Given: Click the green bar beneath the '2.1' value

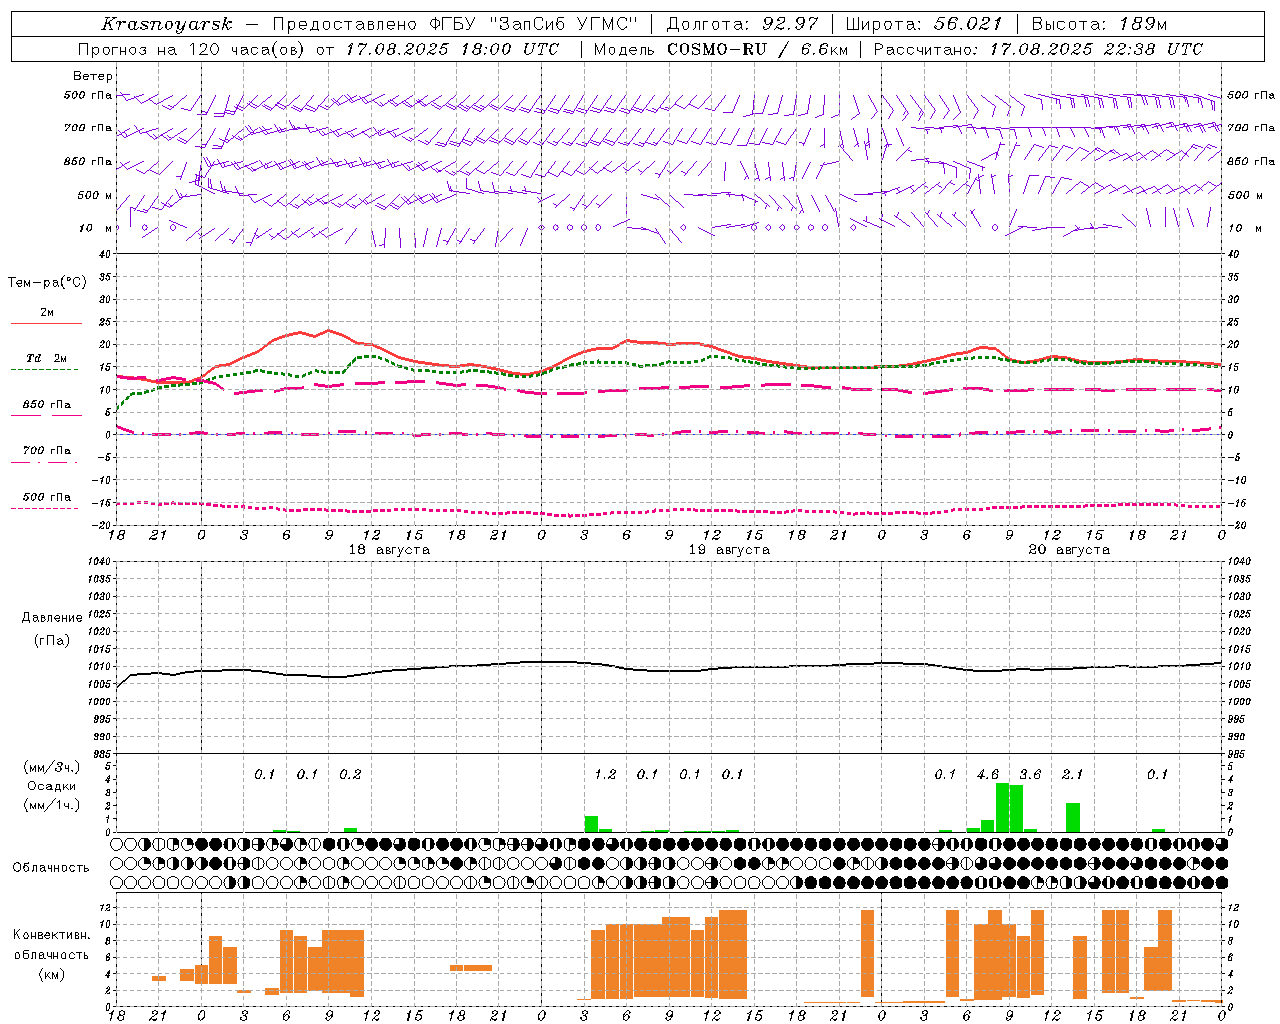Looking at the screenshot, I should coord(1073,817).
